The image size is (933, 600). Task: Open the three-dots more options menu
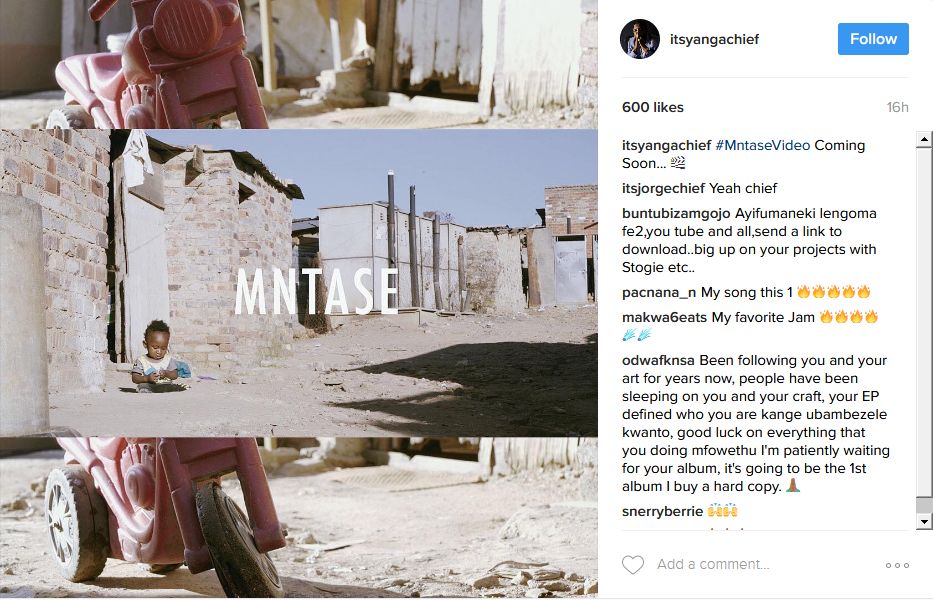tap(897, 565)
